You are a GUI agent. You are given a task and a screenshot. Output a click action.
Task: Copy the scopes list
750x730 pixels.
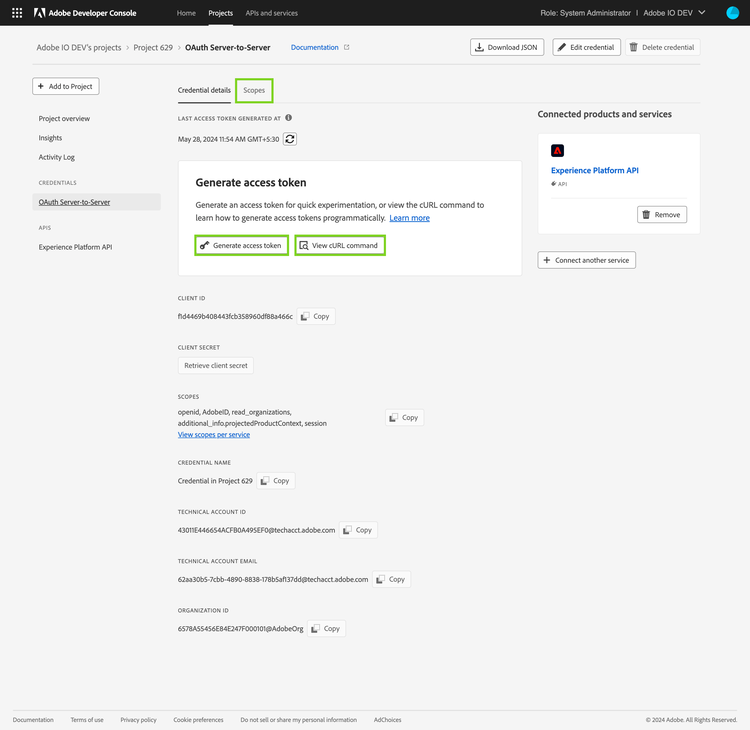click(x=404, y=417)
